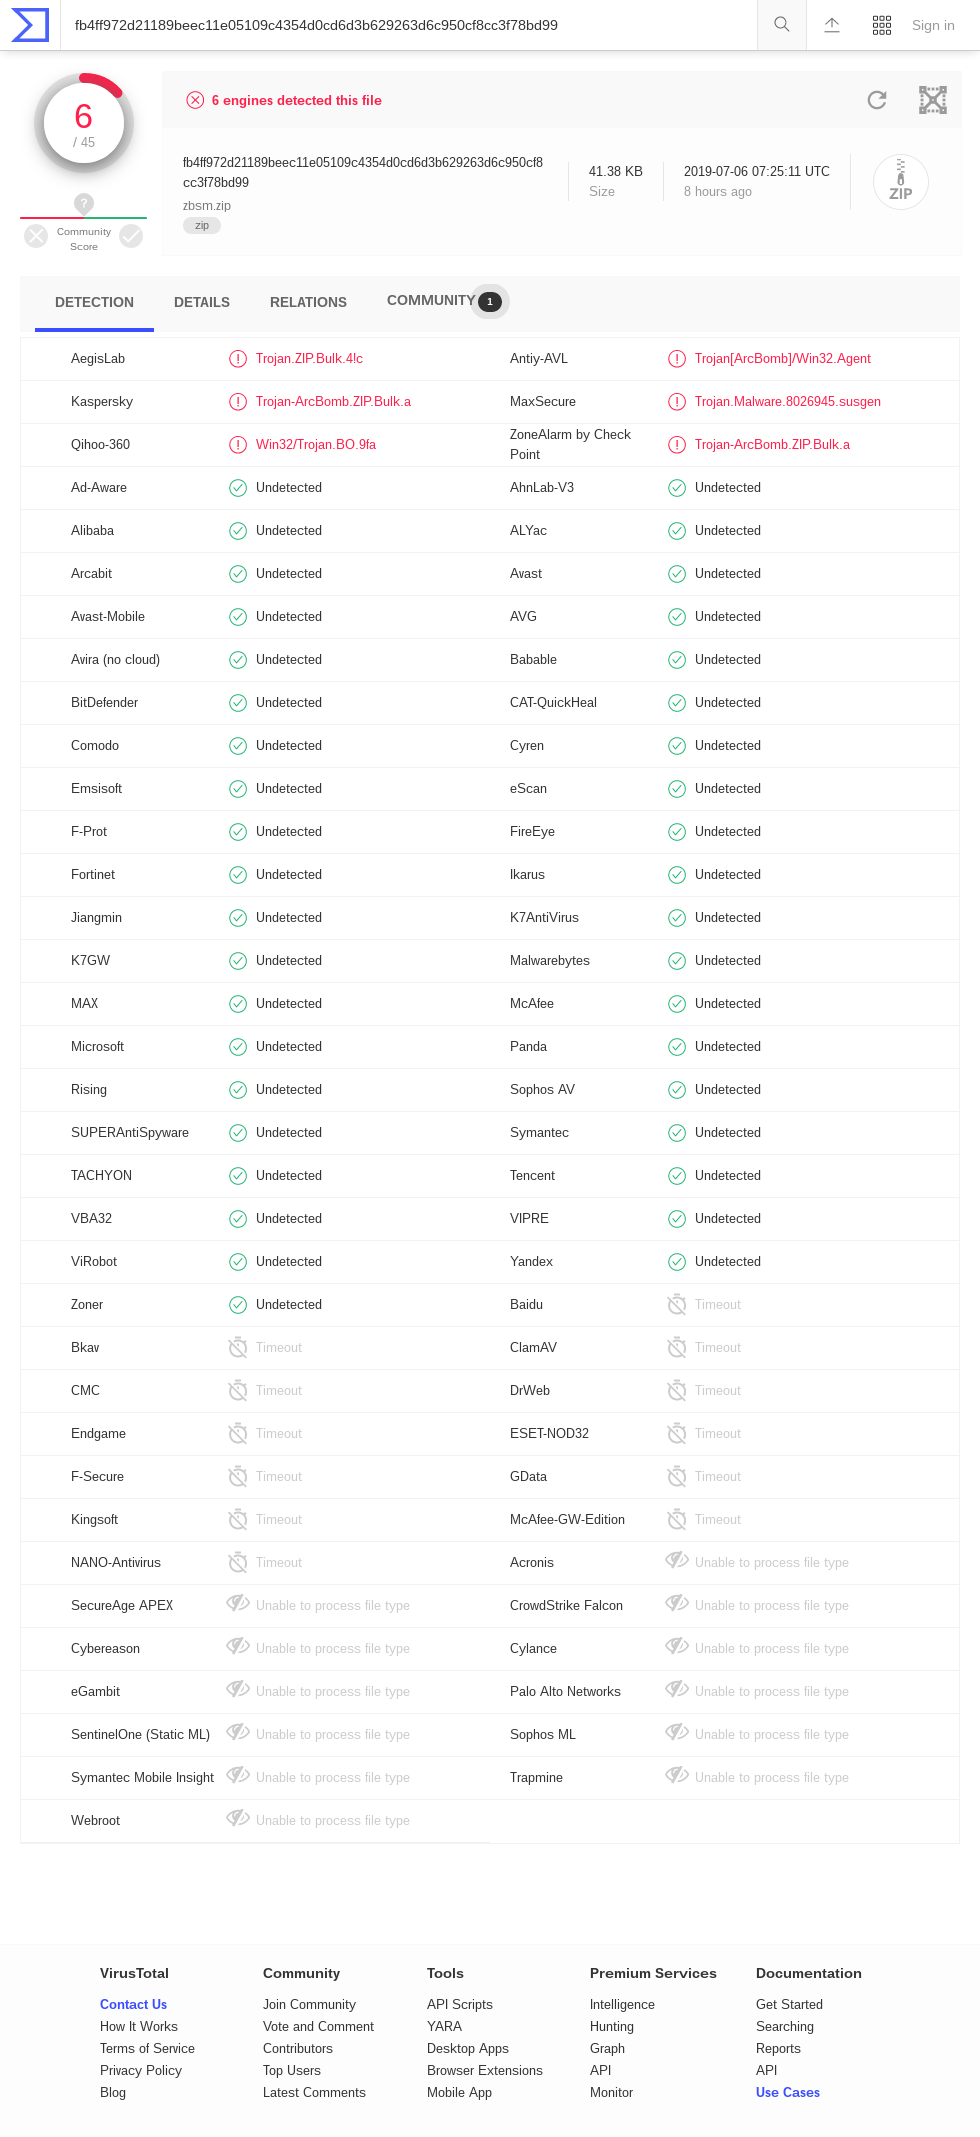Click the file hash search field
Image resolution: width=980 pixels, height=2137 pixels.
click(x=410, y=25)
